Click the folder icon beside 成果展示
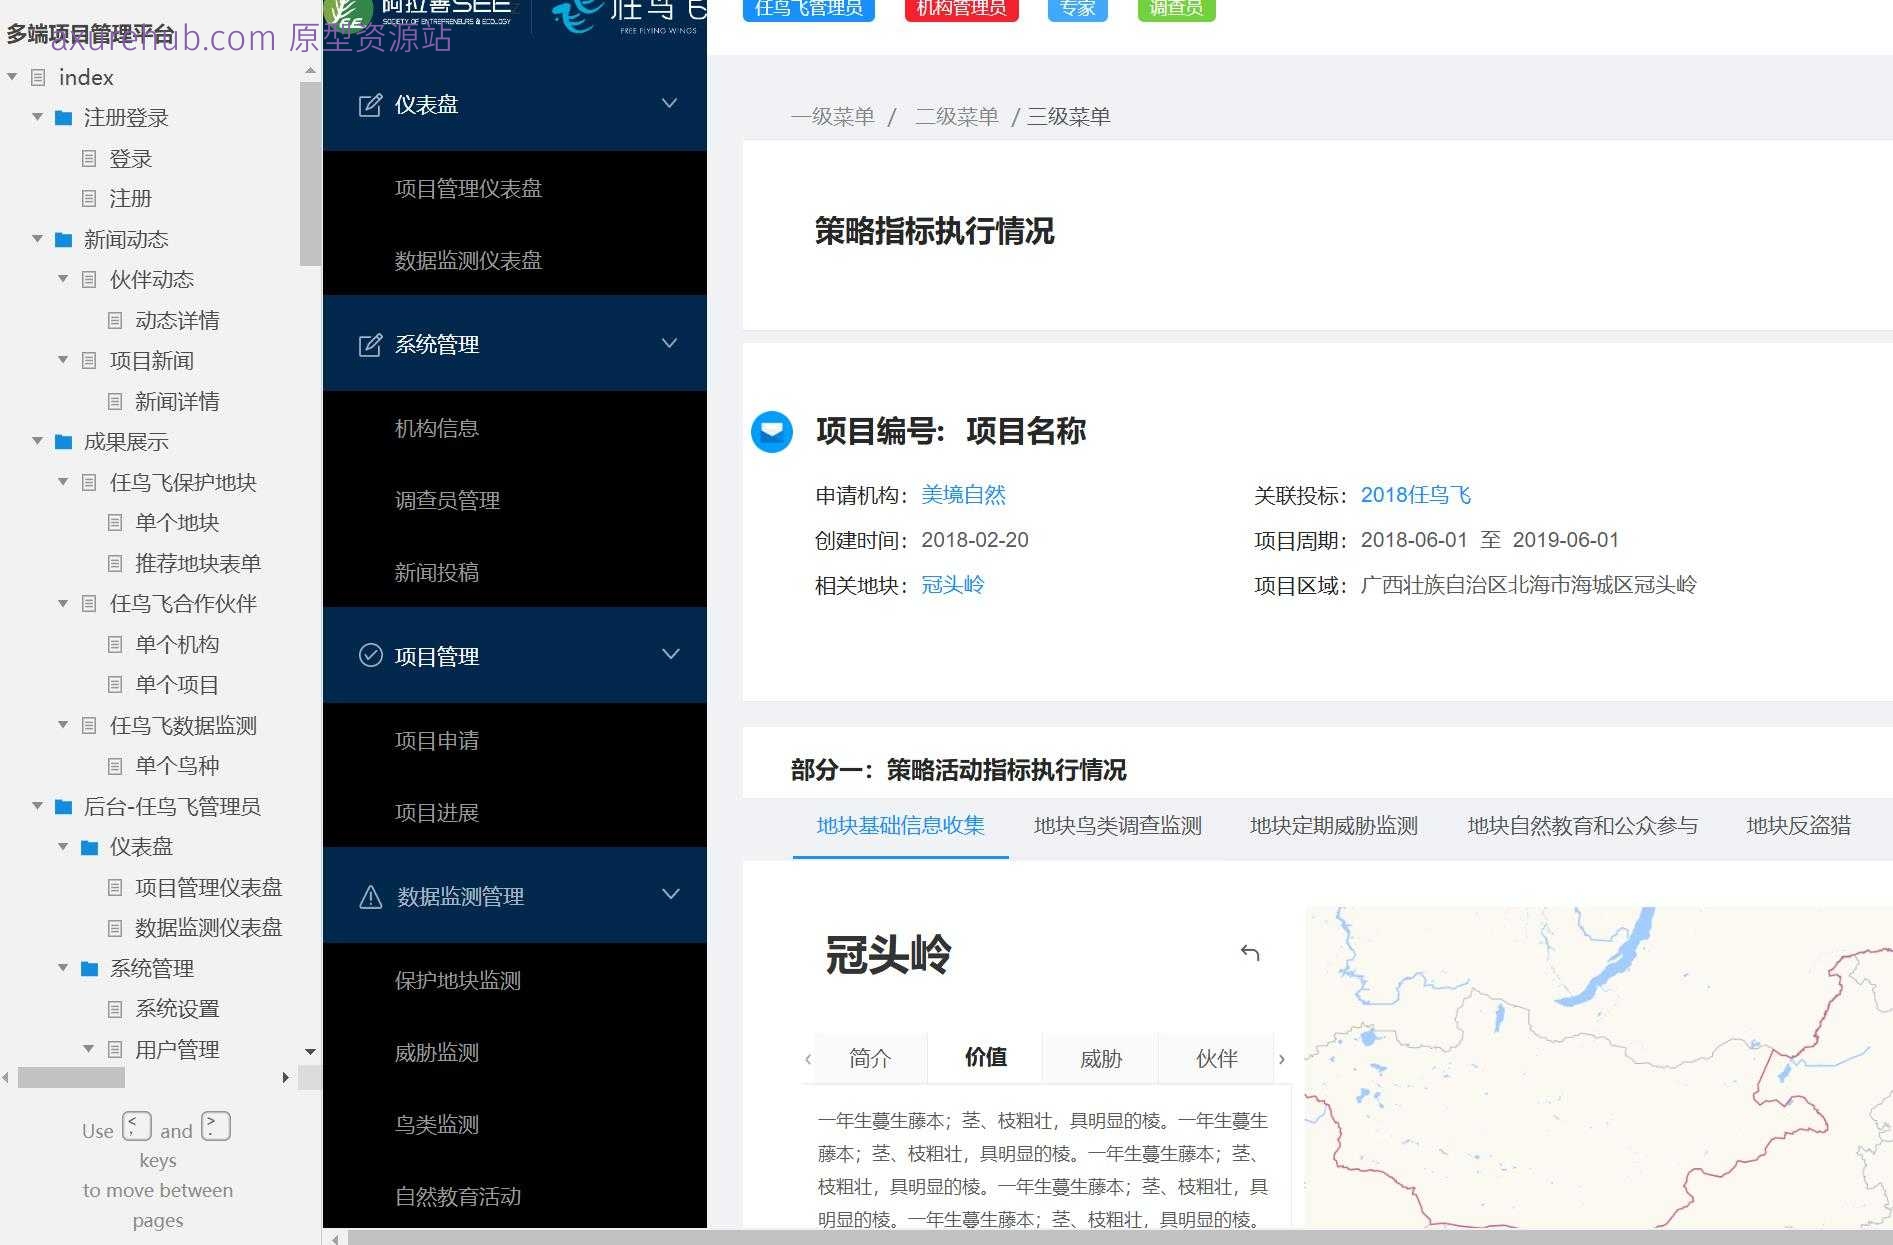This screenshot has width=1893, height=1245. (x=64, y=441)
